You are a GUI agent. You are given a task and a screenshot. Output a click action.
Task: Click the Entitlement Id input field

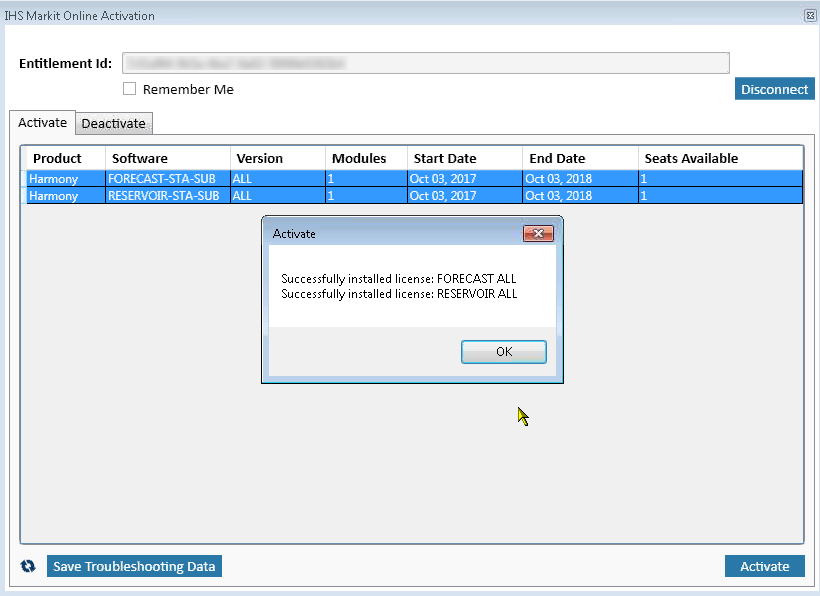coord(426,63)
